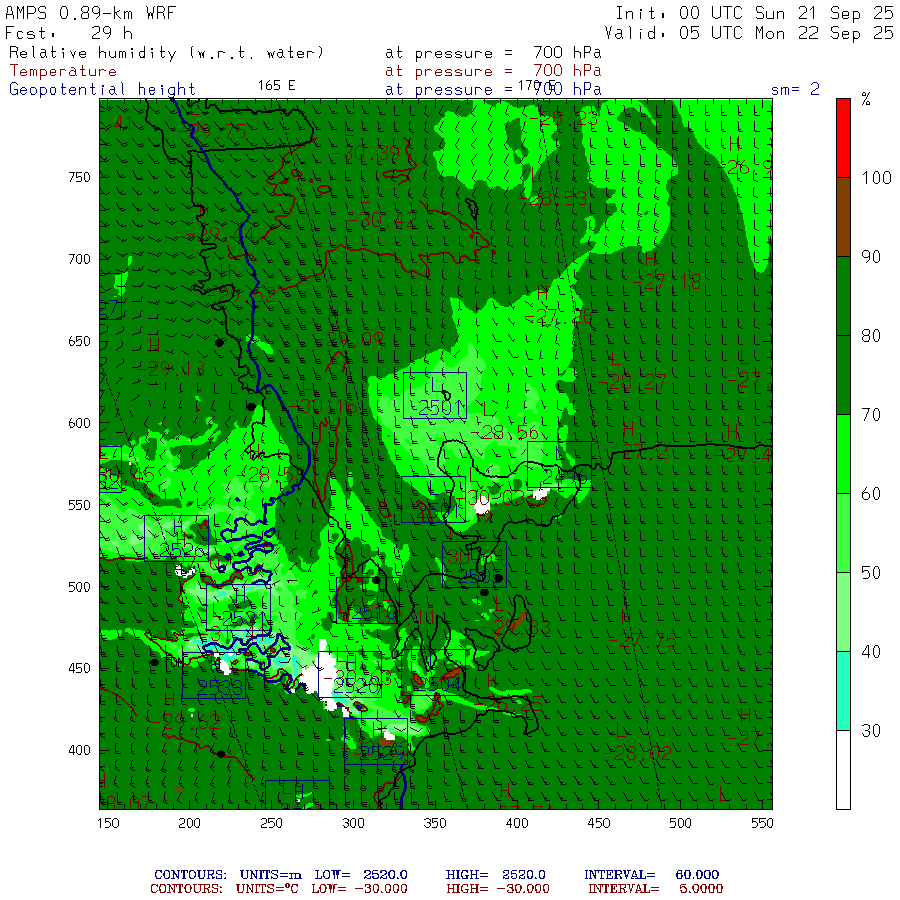Screen dimensions: 900x900
Task: Click the 'sm= 2' smoothing label
Action: tap(795, 89)
